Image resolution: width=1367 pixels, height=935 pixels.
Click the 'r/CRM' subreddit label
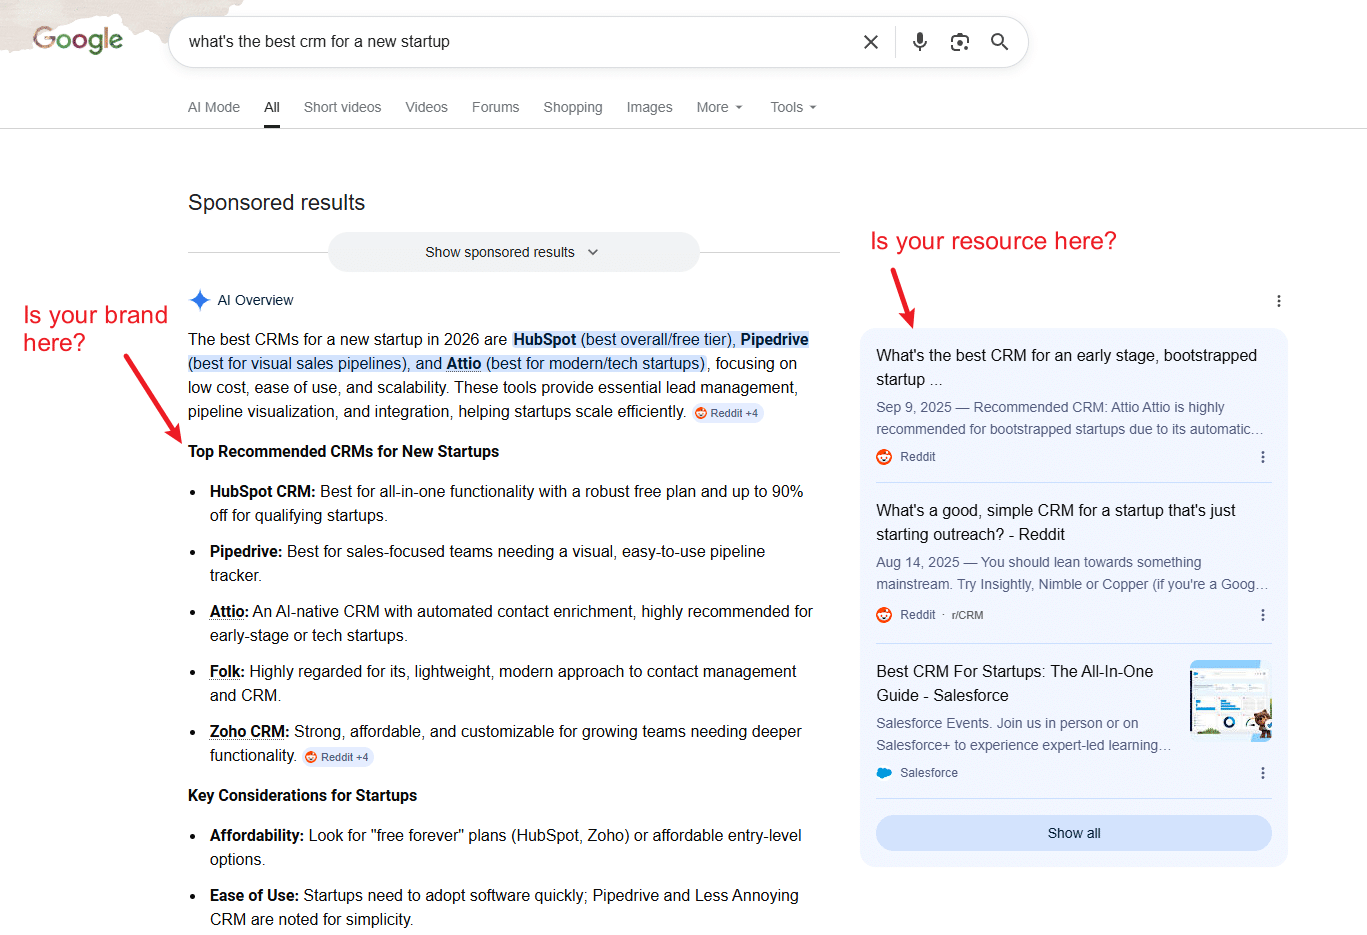pyautogui.click(x=967, y=615)
